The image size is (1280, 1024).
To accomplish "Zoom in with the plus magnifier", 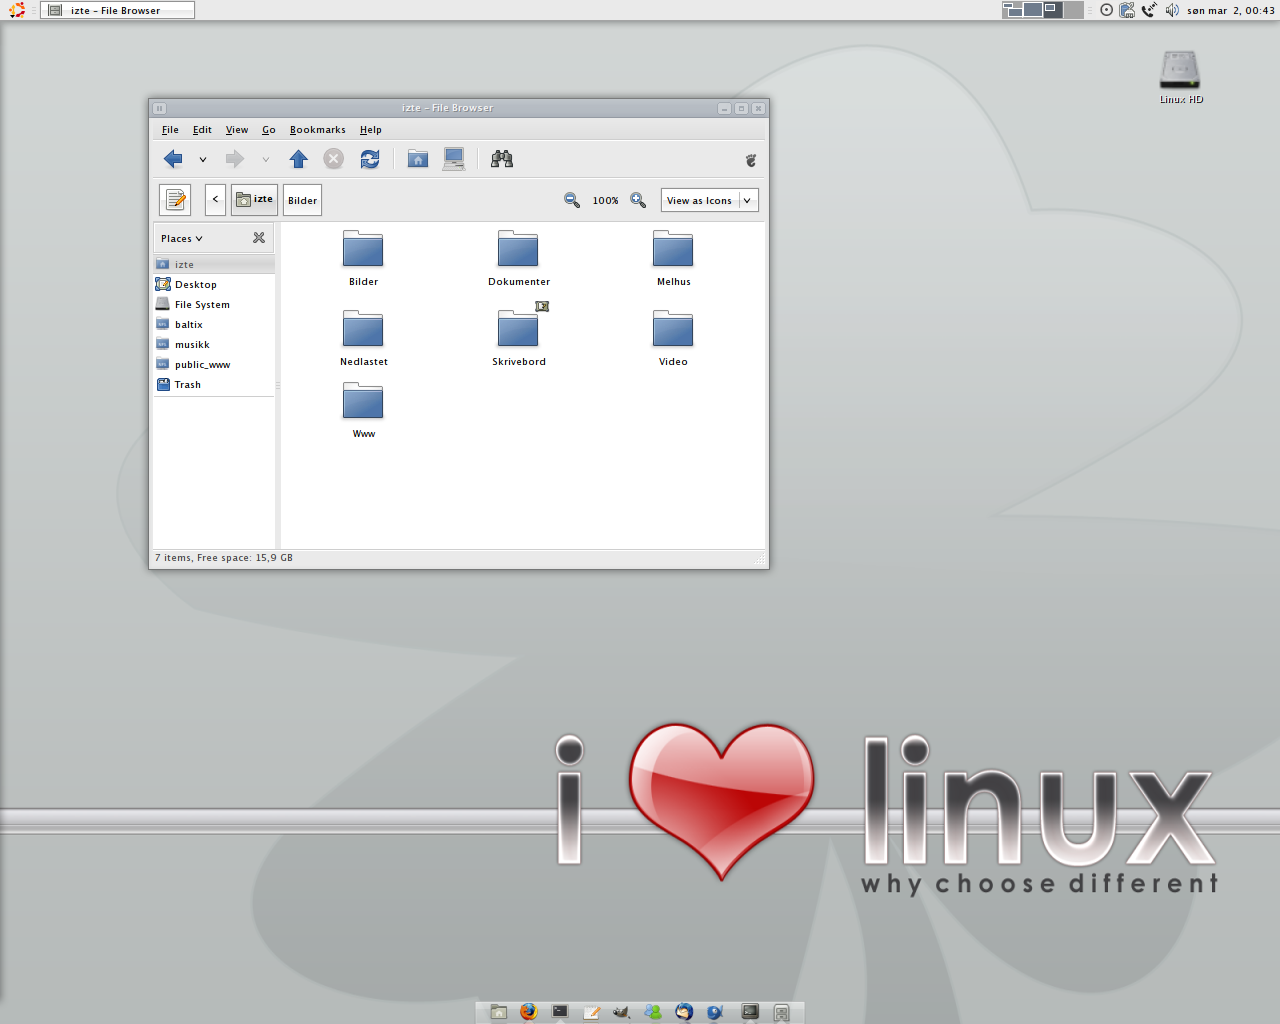I will [638, 200].
